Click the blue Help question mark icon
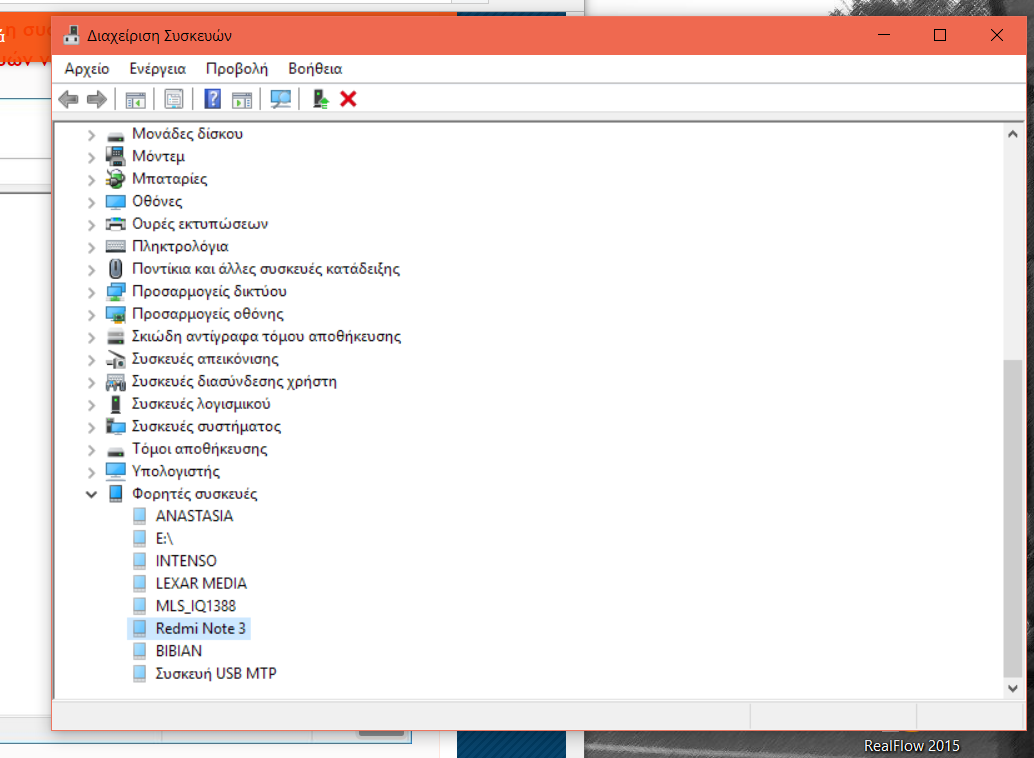This screenshot has width=1034, height=758. [212, 99]
